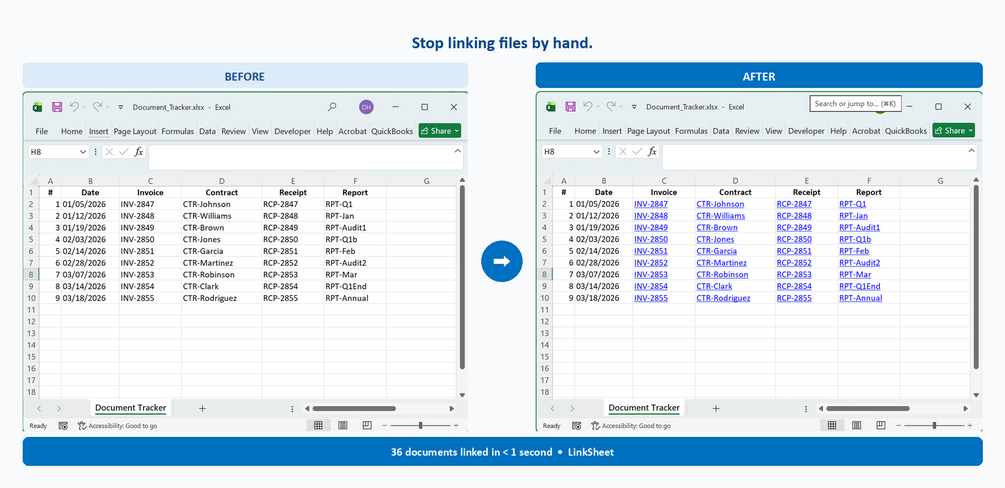Click next sheet arrow in BEFORE window
This screenshot has height=488, width=1005.
coord(58,408)
